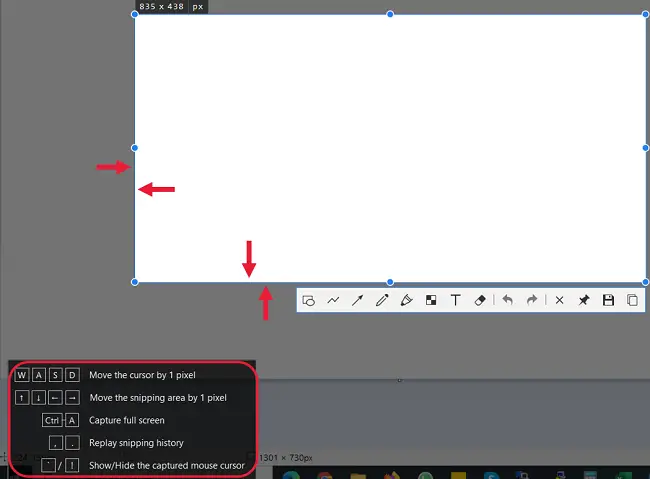Redo the last annotation

tap(532, 300)
